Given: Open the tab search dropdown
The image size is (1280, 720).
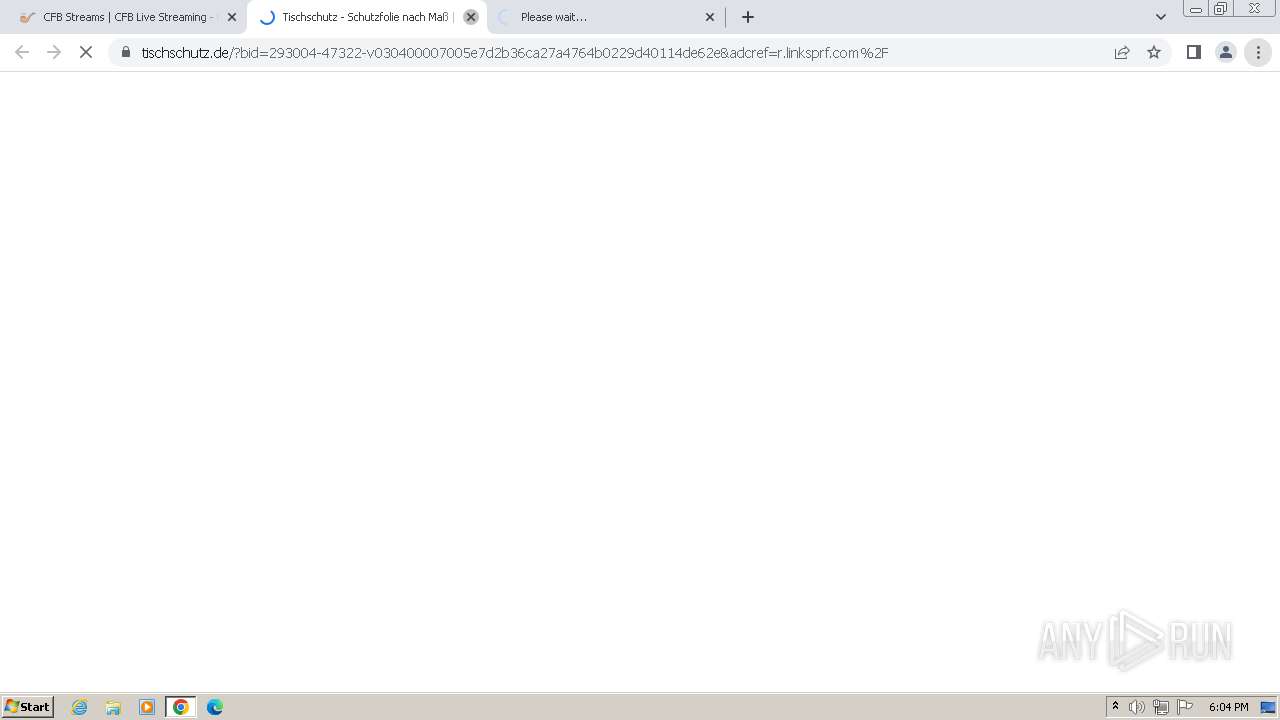Looking at the screenshot, I should 1161,17.
